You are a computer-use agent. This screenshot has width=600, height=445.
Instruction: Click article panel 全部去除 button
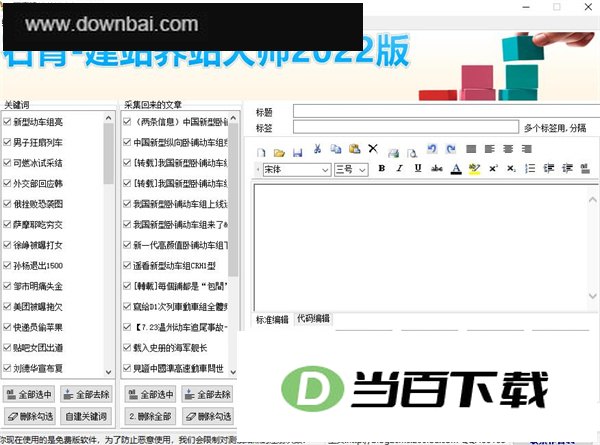pyautogui.click(x=207, y=394)
